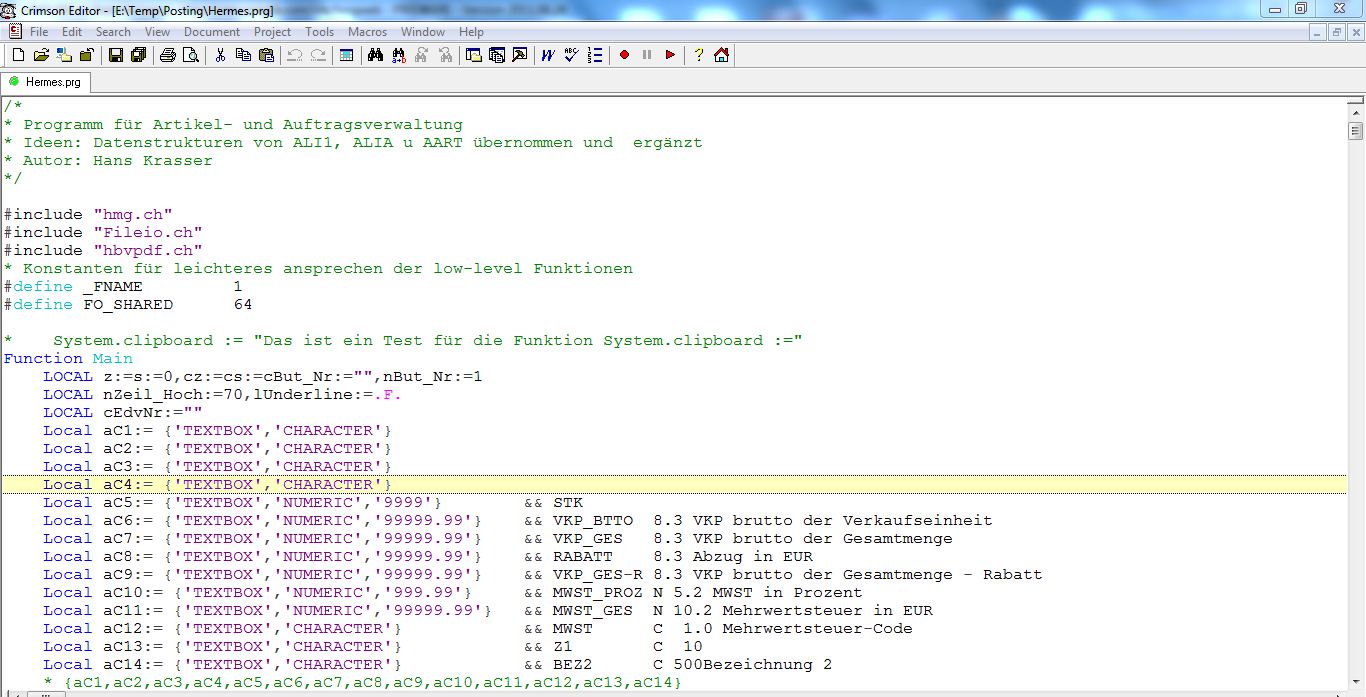Open the Edit menu
Image resolution: width=1366 pixels, height=697 pixels.
click(x=72, y=32)
